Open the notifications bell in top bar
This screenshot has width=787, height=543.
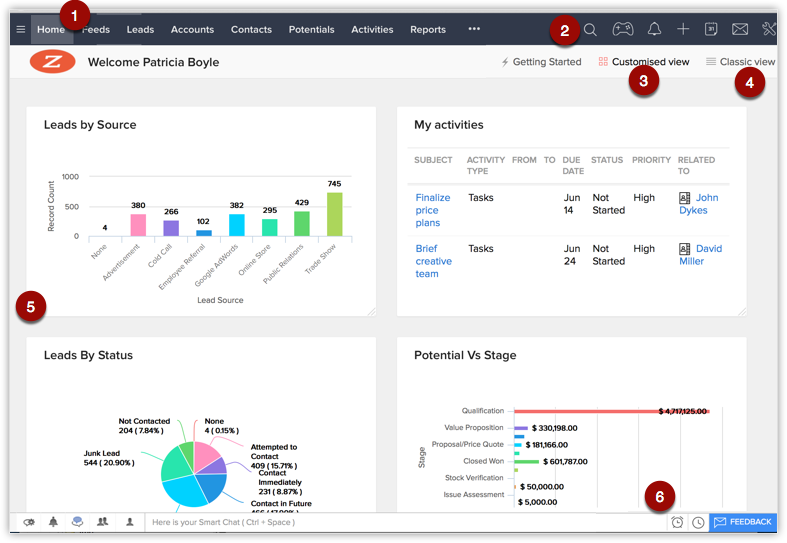tap(654, 30)
